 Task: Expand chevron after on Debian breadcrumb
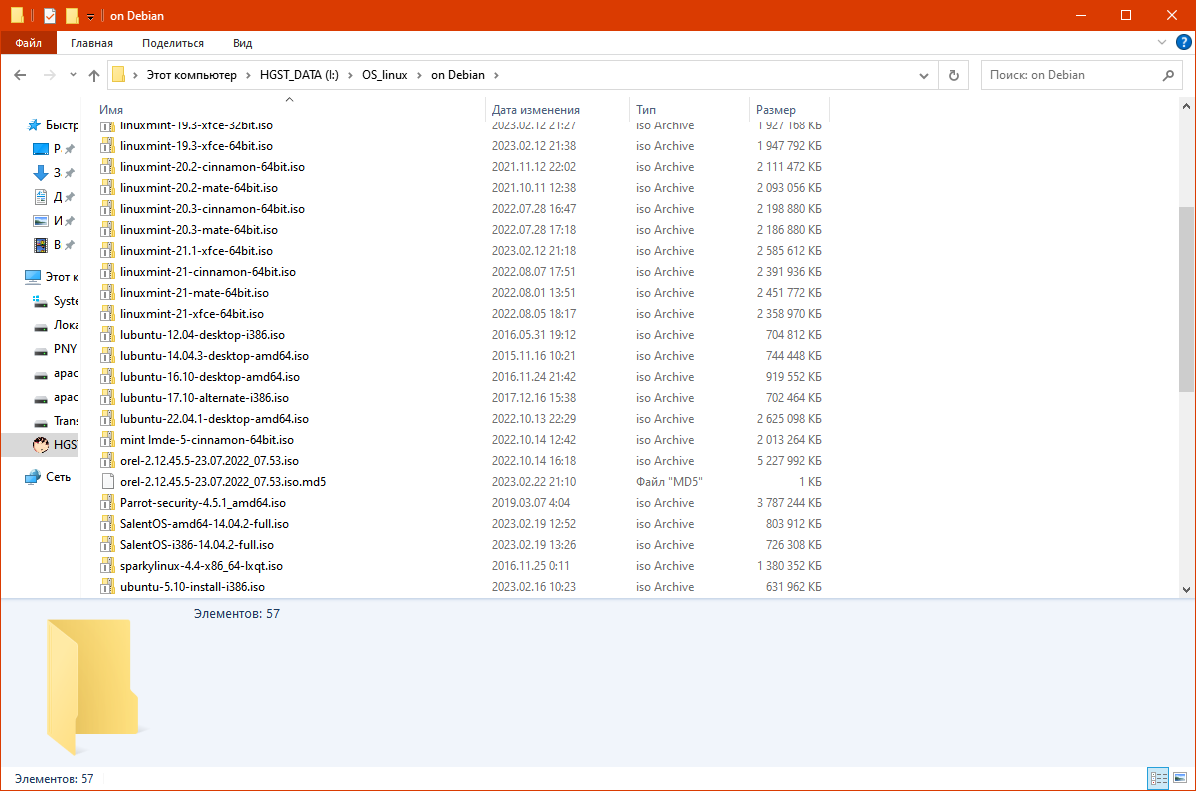coord(496,75)
